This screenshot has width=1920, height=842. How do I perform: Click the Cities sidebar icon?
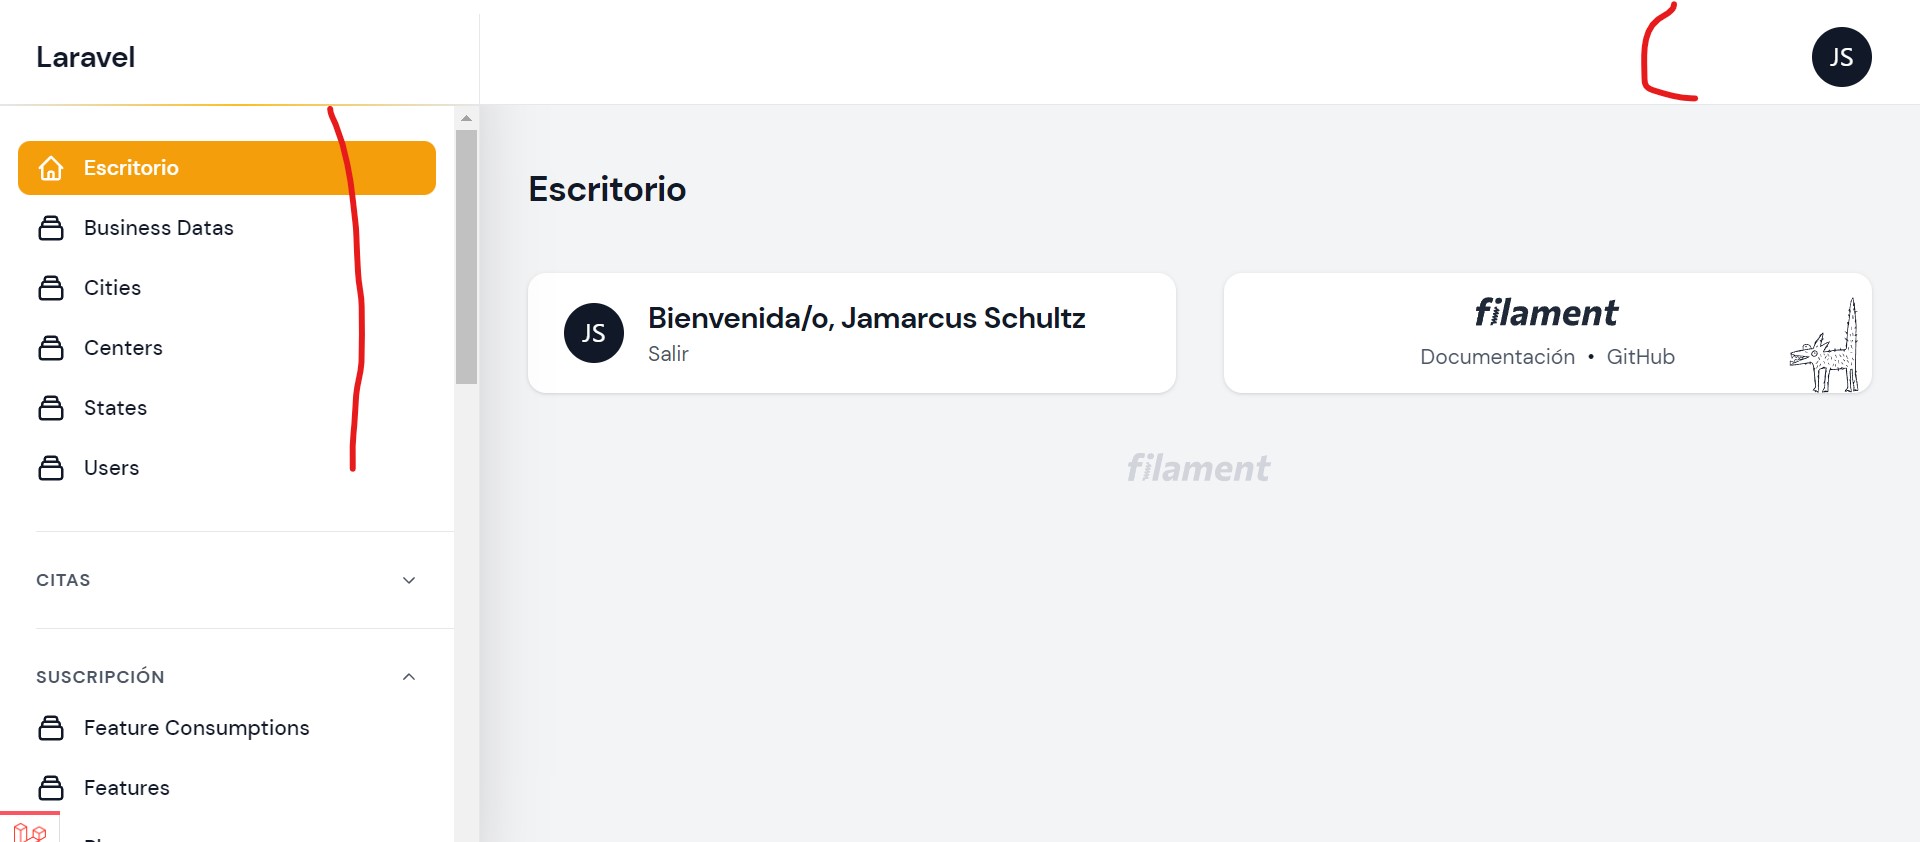(51, 288)
